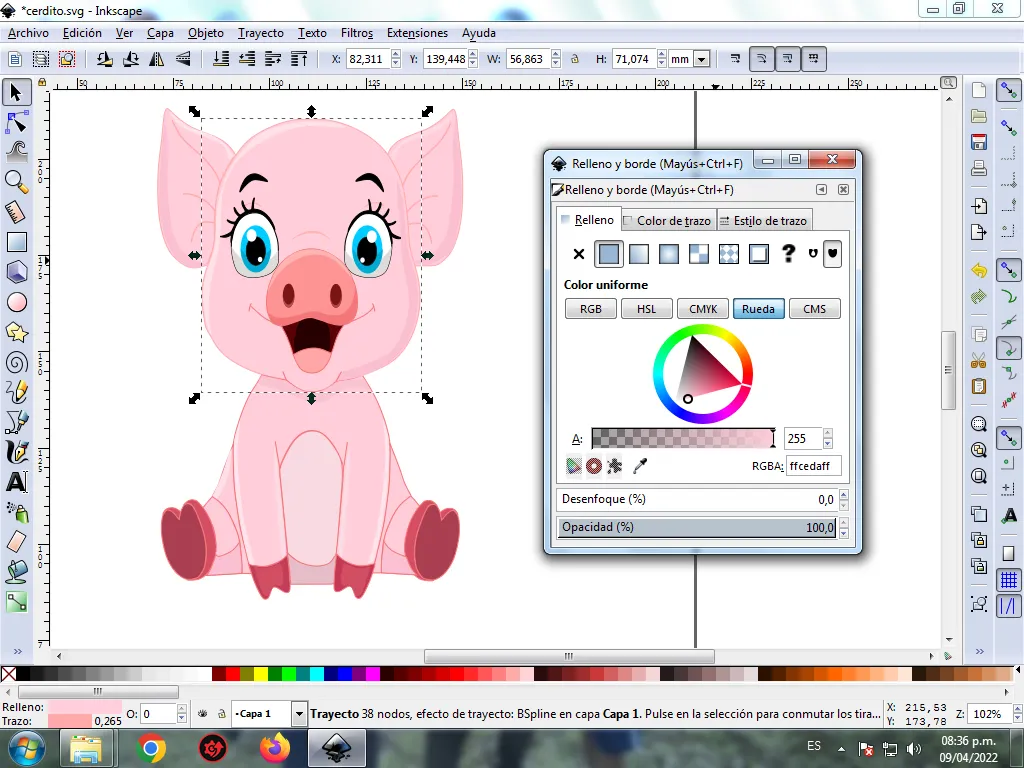Select the Zoom magnifier tool
1024x768 pixels.
16,182
